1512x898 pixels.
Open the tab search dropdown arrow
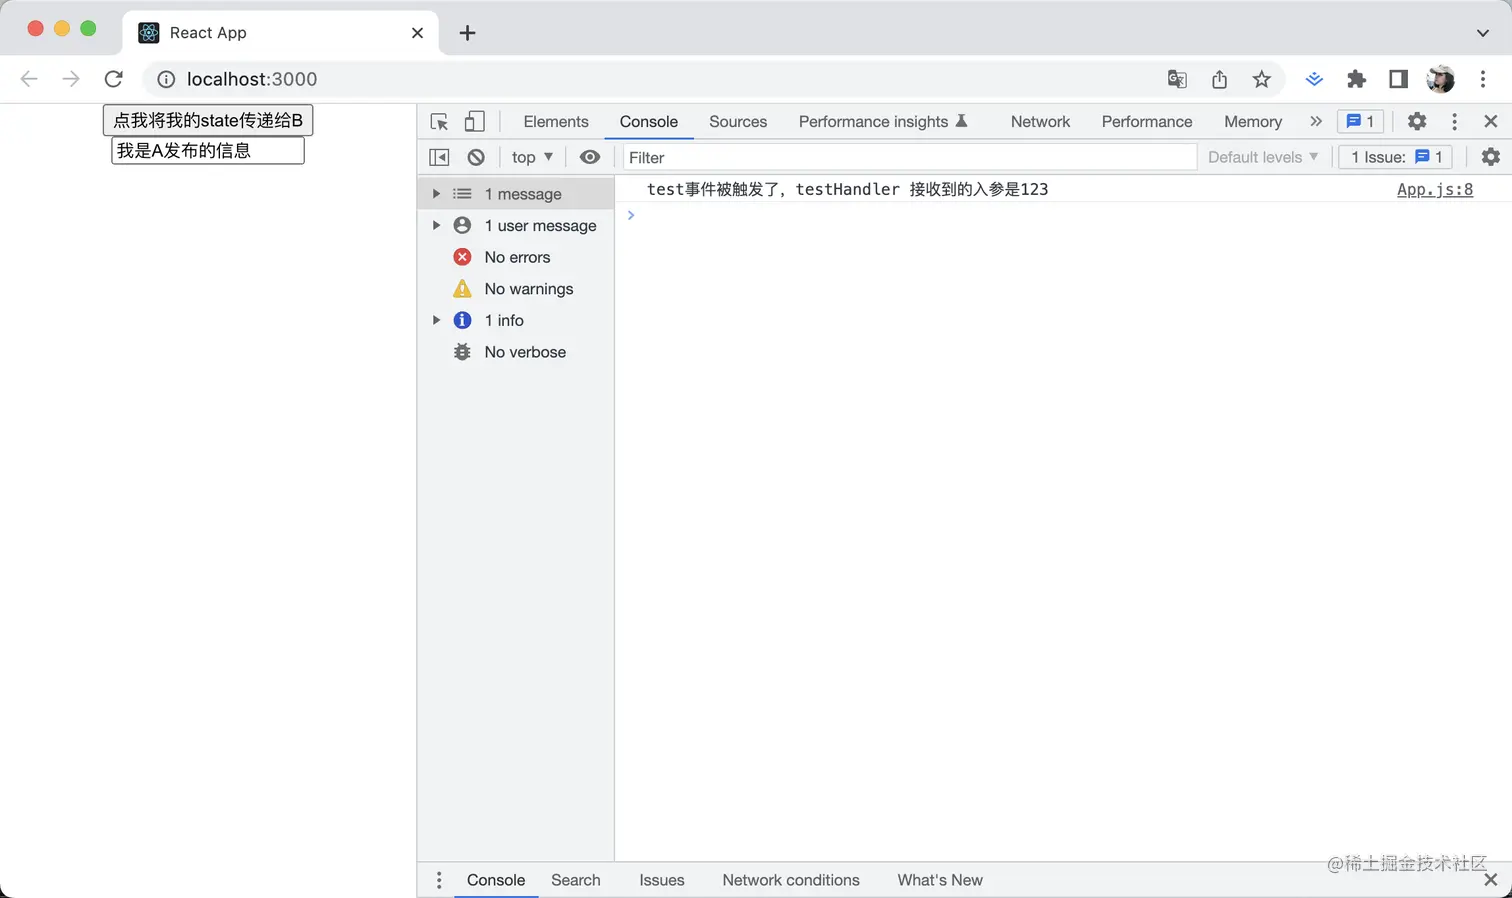[x=1483, y=33]
